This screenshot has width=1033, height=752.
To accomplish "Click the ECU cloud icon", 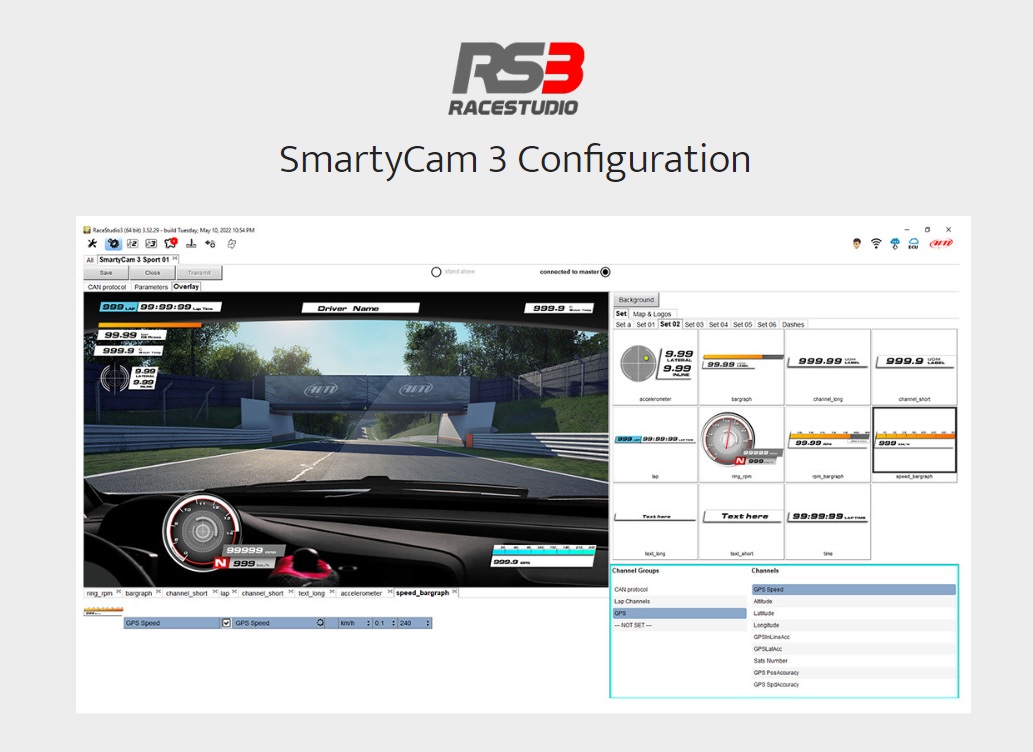I will click(x=913, y=244).
